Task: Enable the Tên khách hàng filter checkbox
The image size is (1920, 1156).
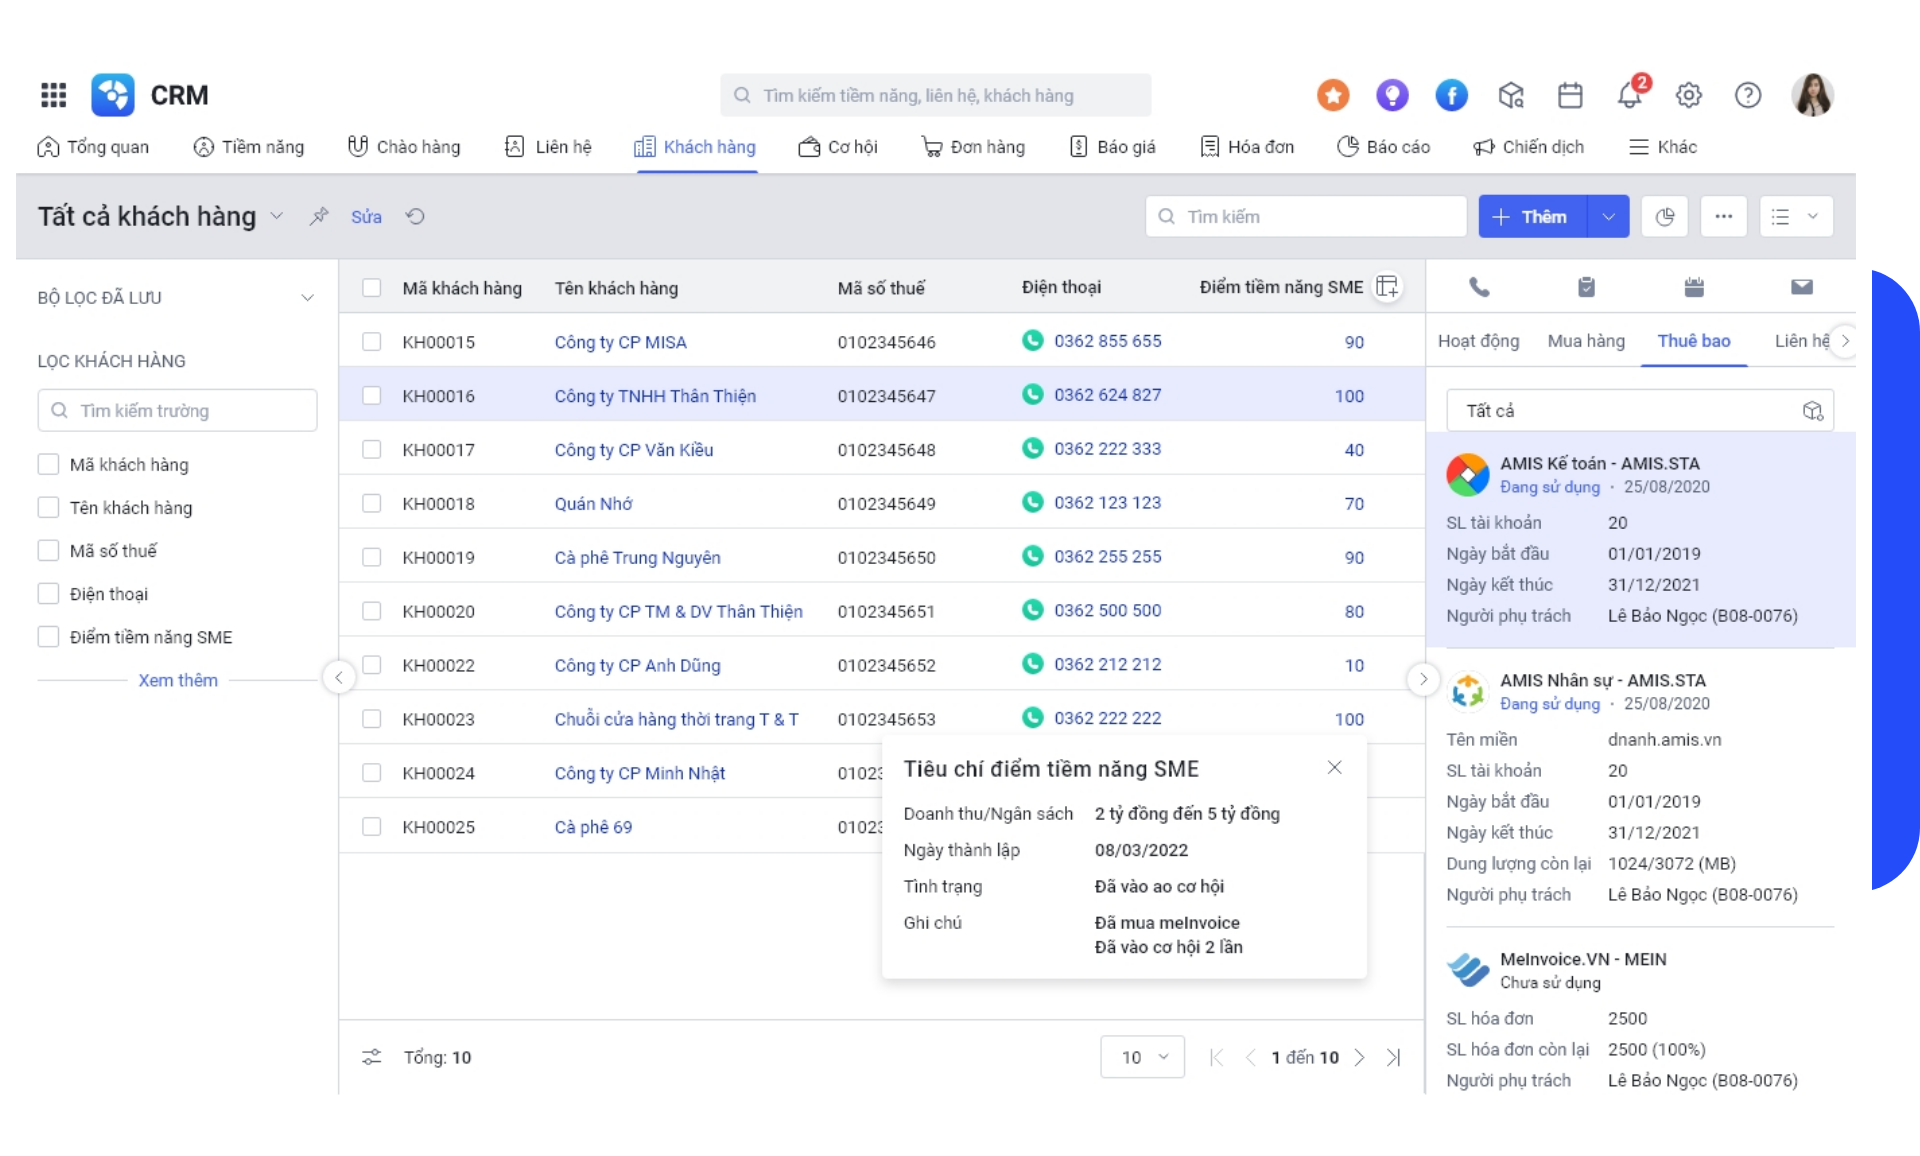Action: [48, 507]
